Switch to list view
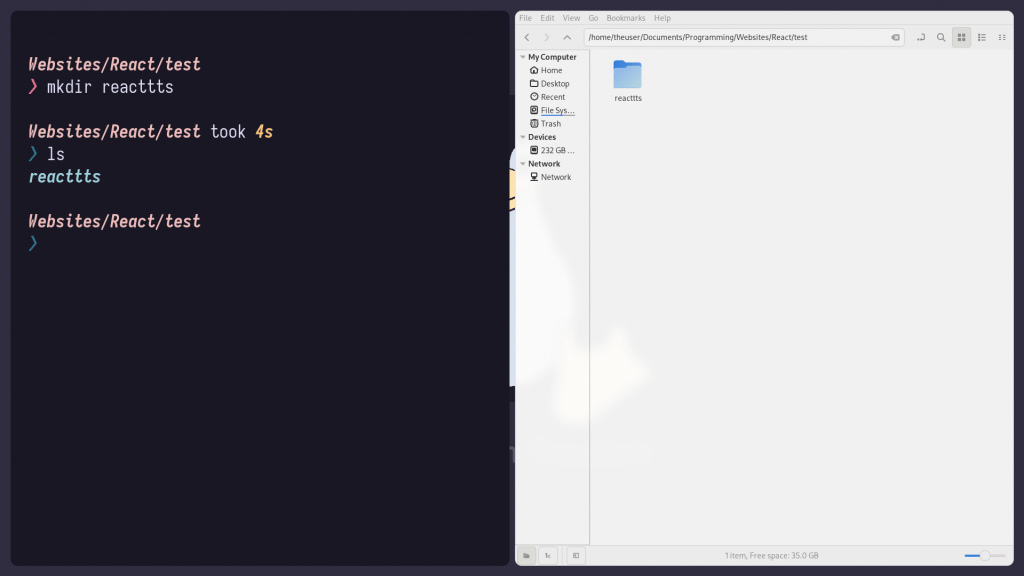Viewport: 1024px width, 576px height. pyautogui.click(x=982, y=38)
